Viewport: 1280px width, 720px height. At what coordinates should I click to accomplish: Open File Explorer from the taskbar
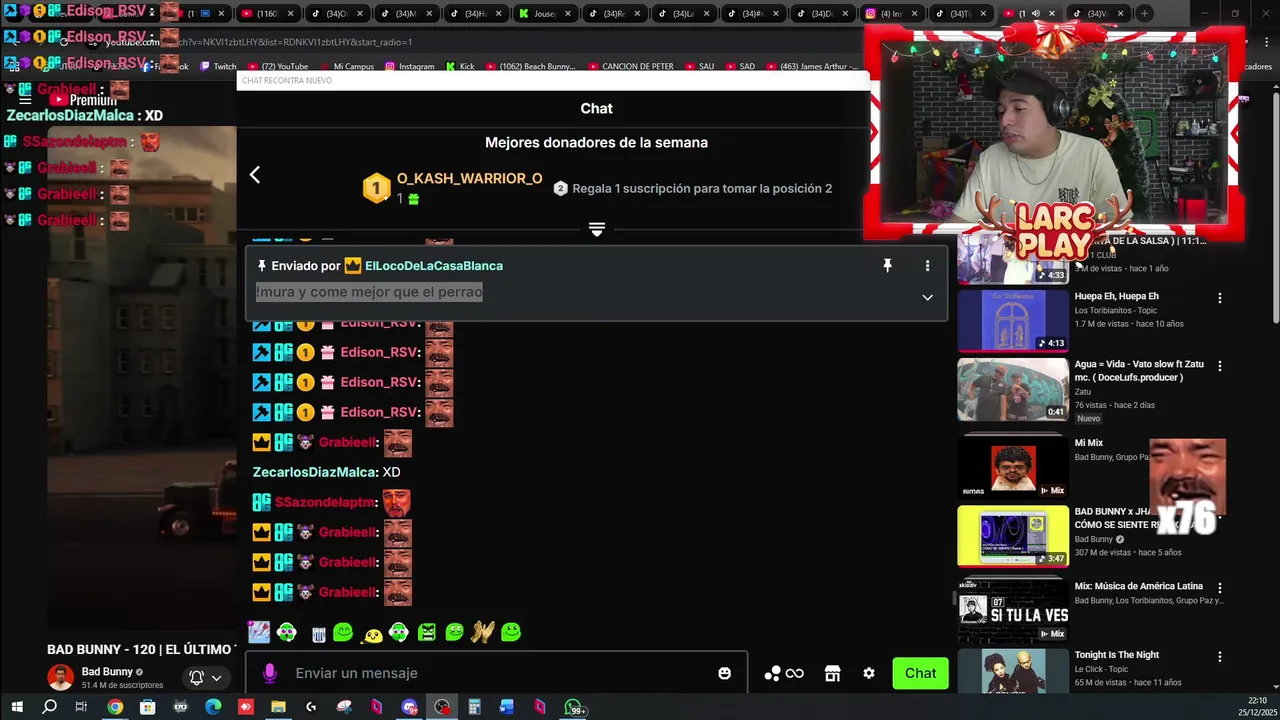pos(278,707)
